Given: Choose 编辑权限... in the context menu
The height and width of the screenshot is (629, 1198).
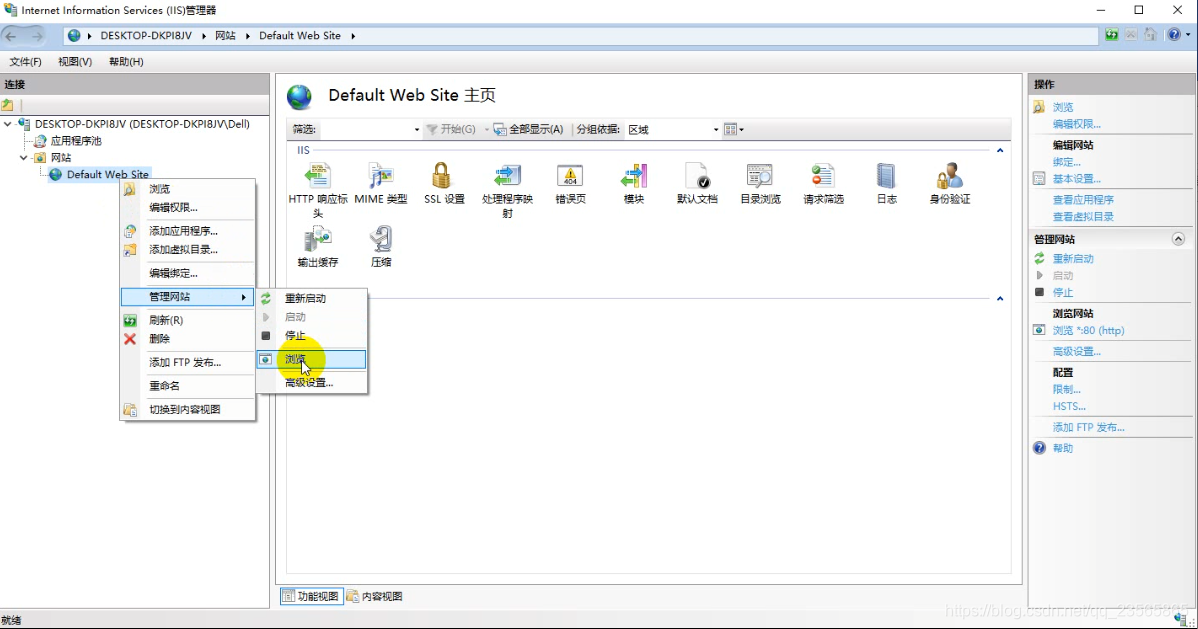Looking at the screenshot, I should (x=188, y=207).
